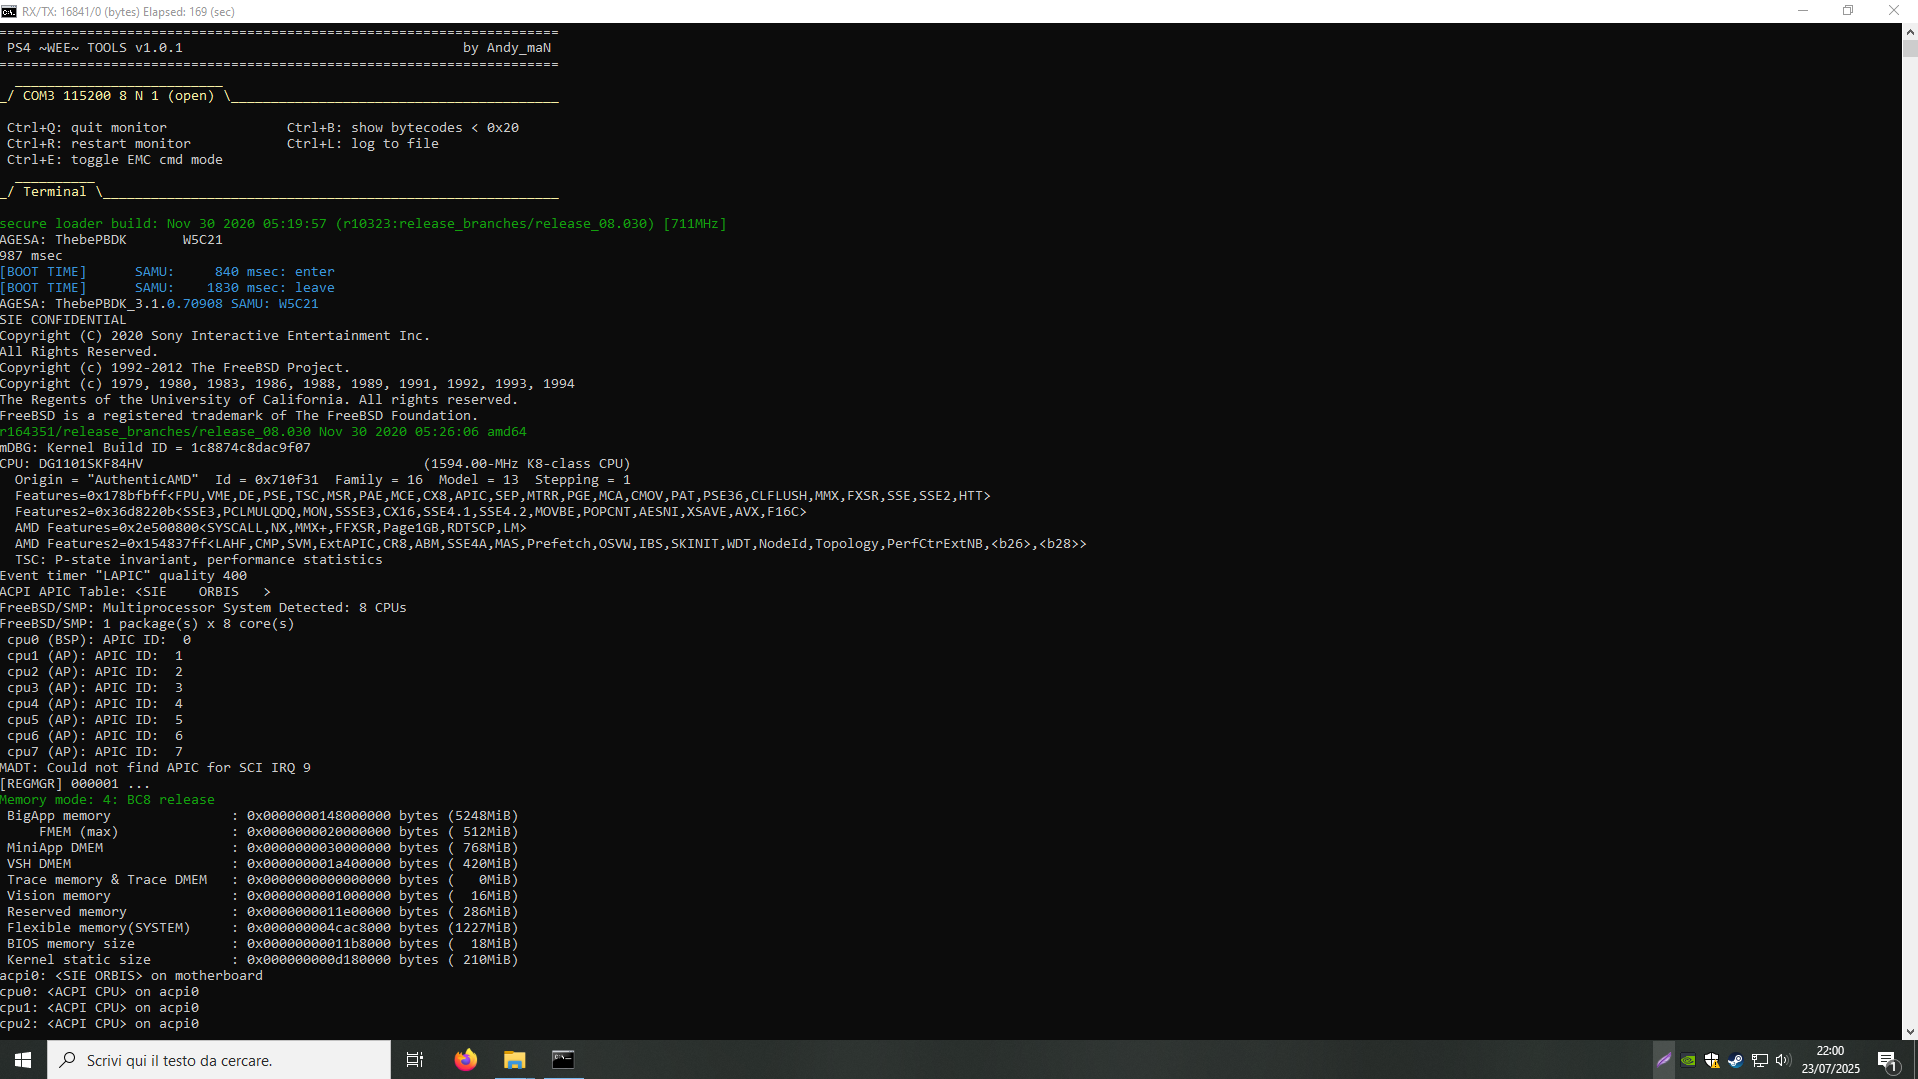Open the network status tray icon
The image size is (1918, 1079).
click(1760, 1060)
